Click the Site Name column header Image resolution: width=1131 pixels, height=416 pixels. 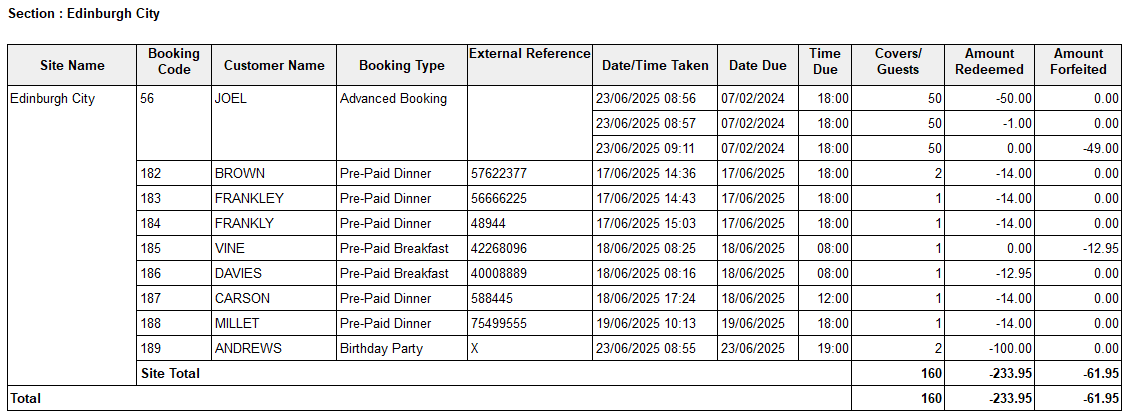[72, 66]
